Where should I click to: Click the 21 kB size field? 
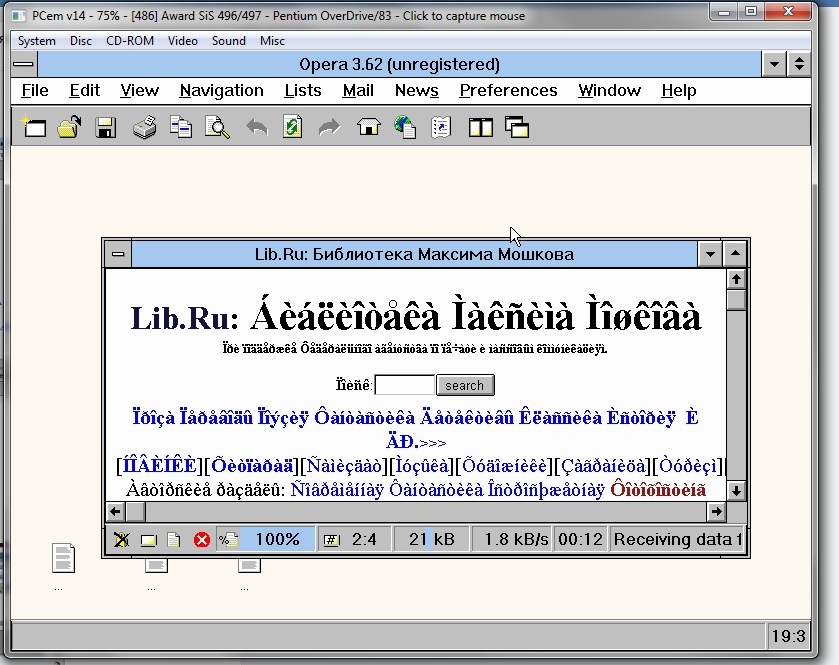pos(432,539)
